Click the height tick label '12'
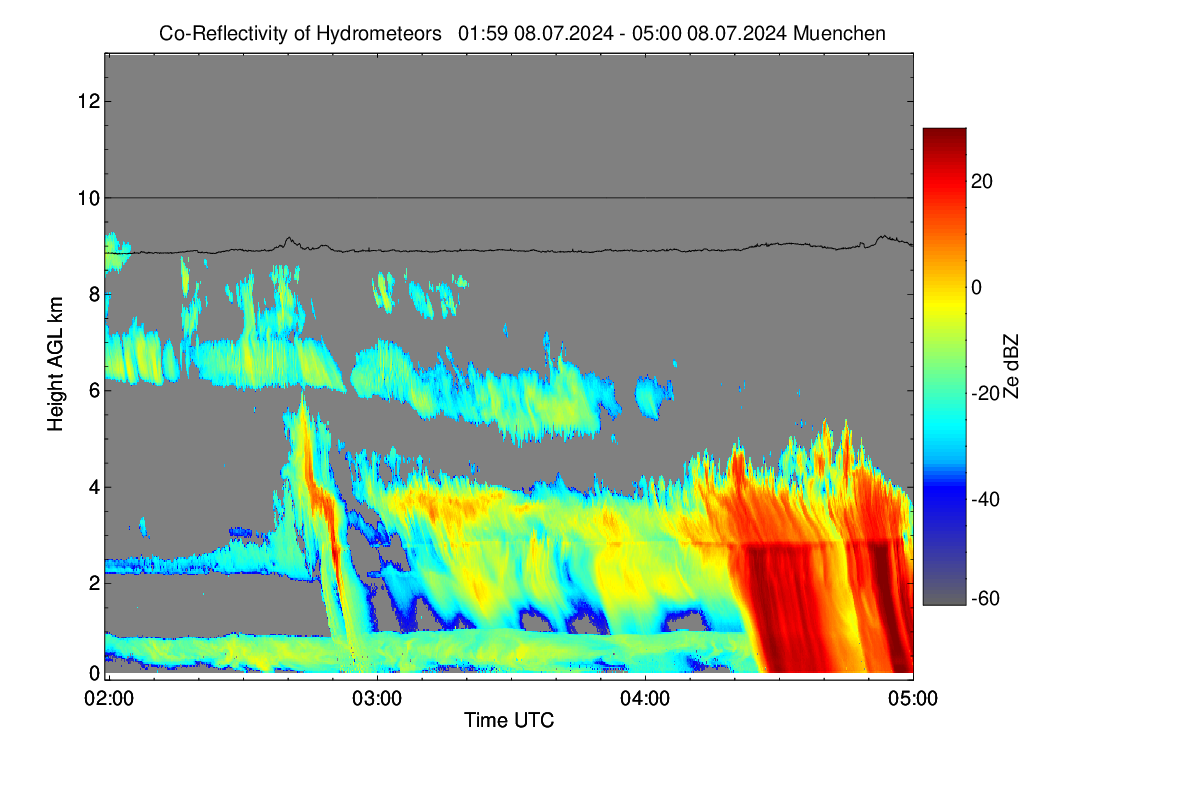The image size is (1200, 800). point(87,101)
